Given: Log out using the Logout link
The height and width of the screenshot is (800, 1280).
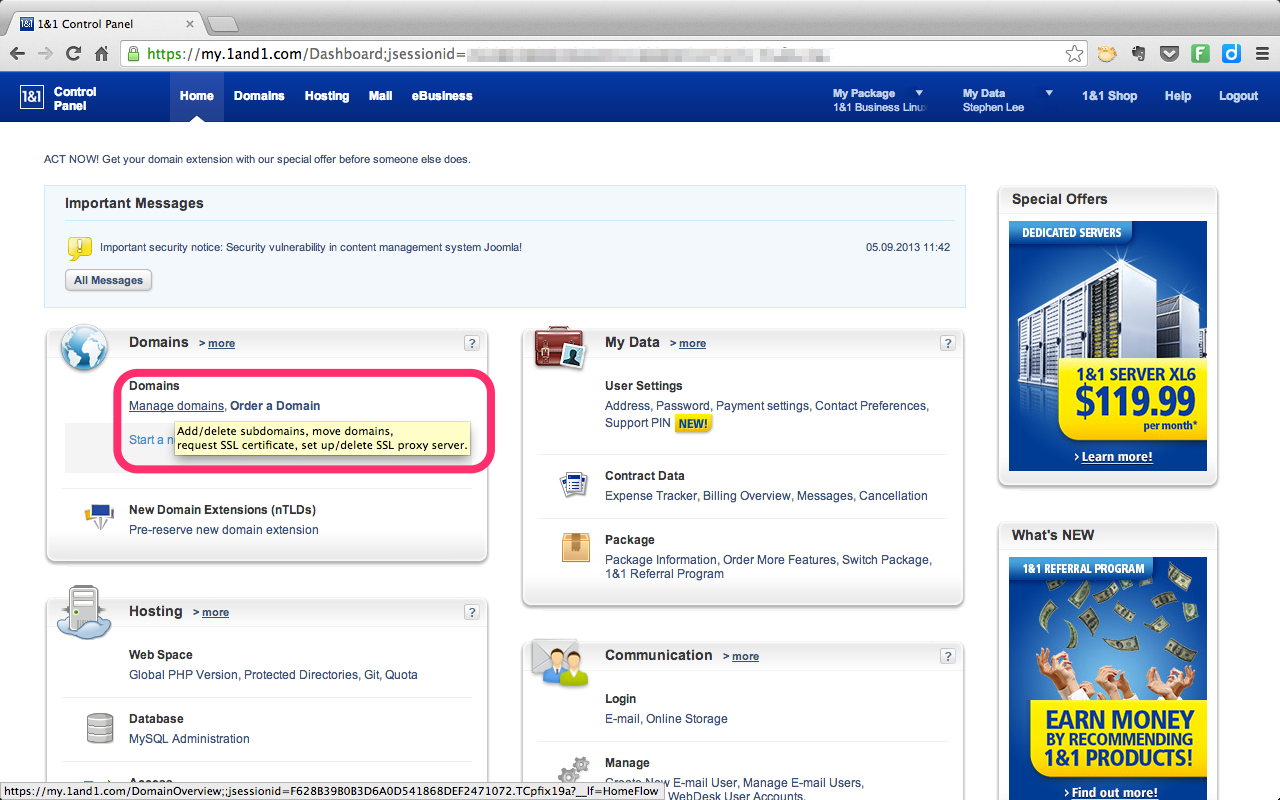Looking at the screenshot, I should click(1238, 96).
